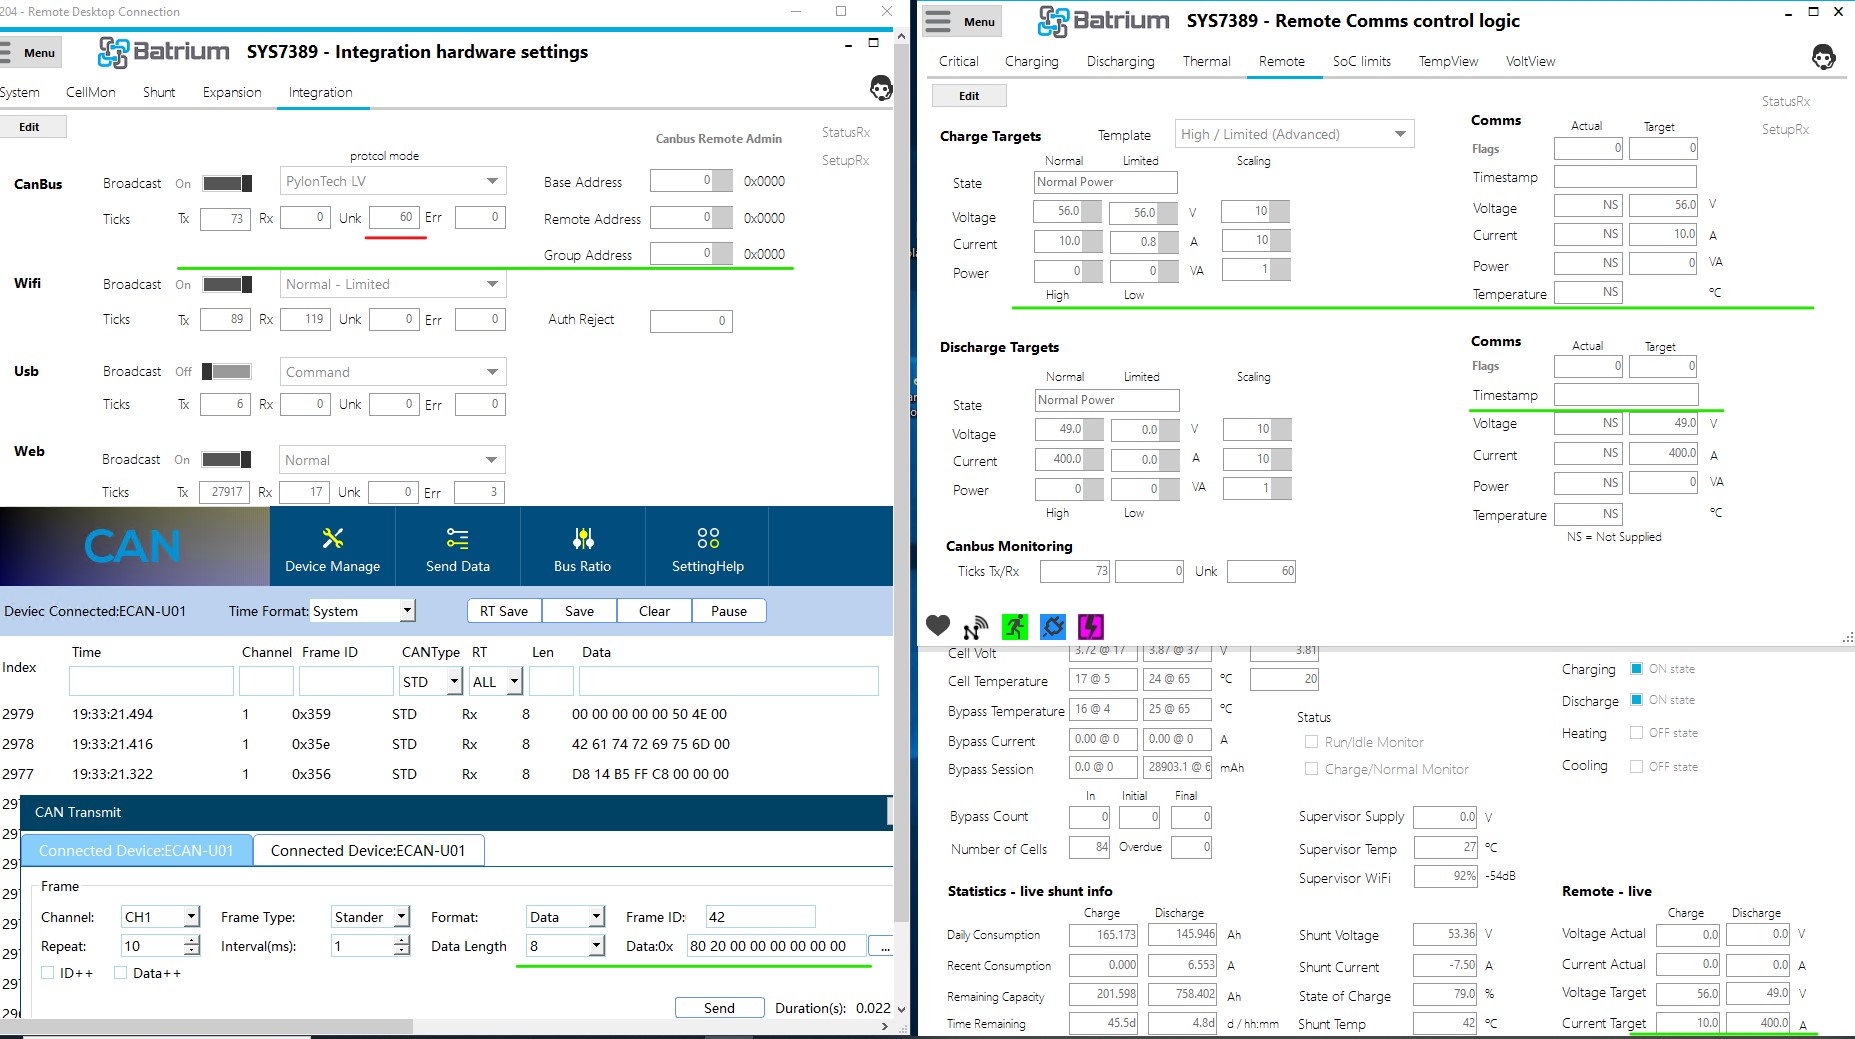
Task: Switch to Critical tab
Action: tap(958, 61)
